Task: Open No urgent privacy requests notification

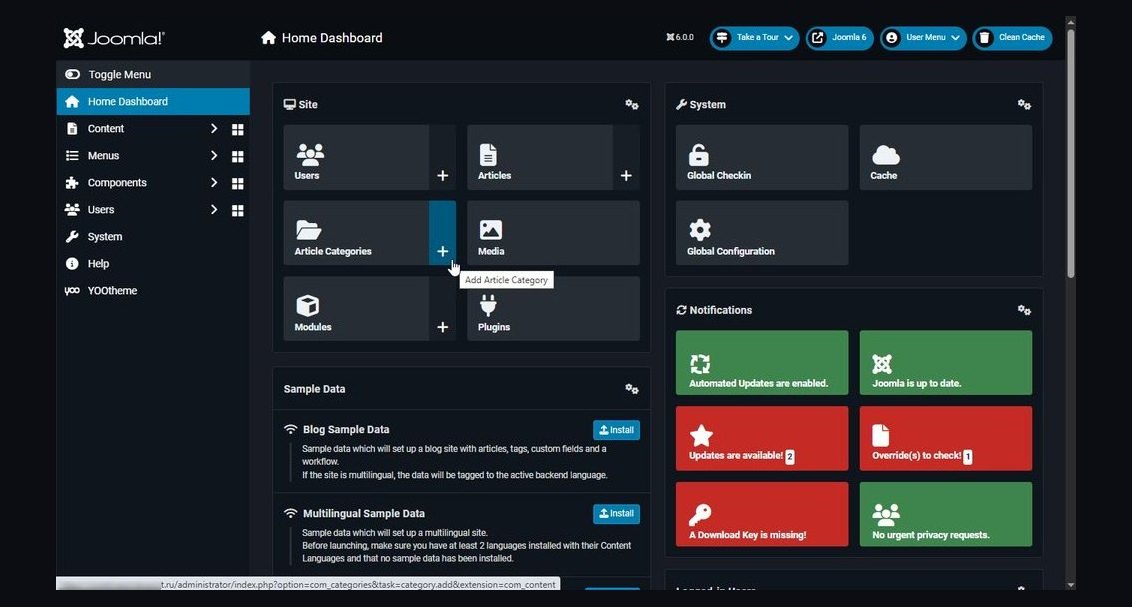Action: tap(946, 514)
